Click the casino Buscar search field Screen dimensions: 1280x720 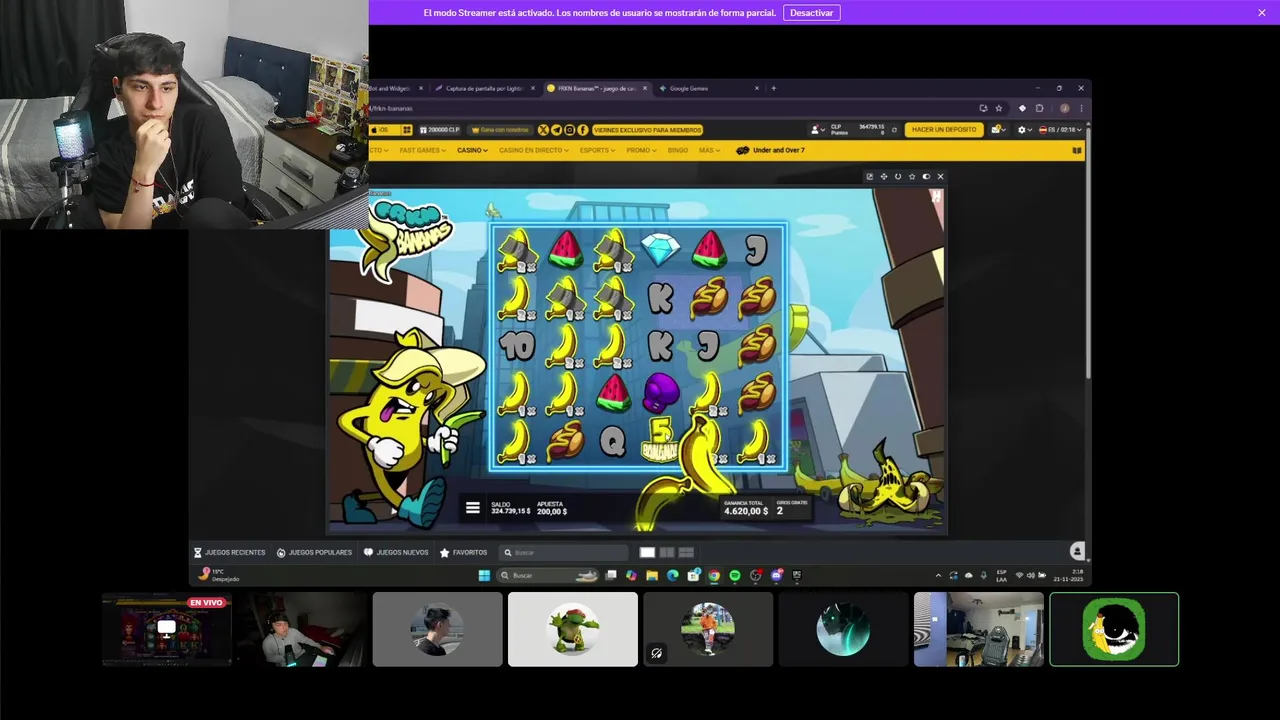pos(565,552)
